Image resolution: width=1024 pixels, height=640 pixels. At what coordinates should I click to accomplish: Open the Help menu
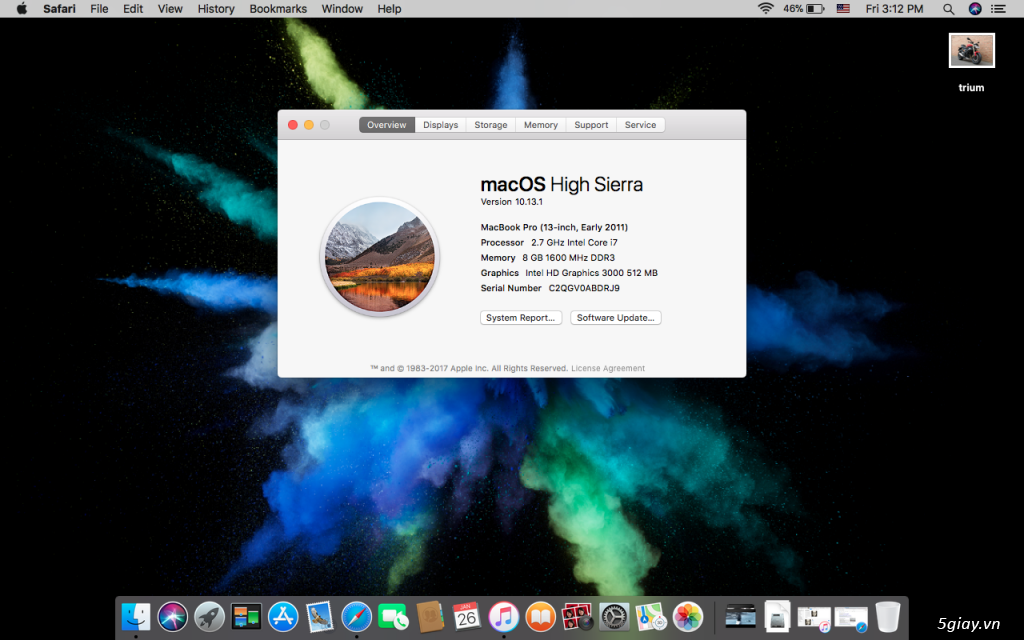[x=389, y=8]
